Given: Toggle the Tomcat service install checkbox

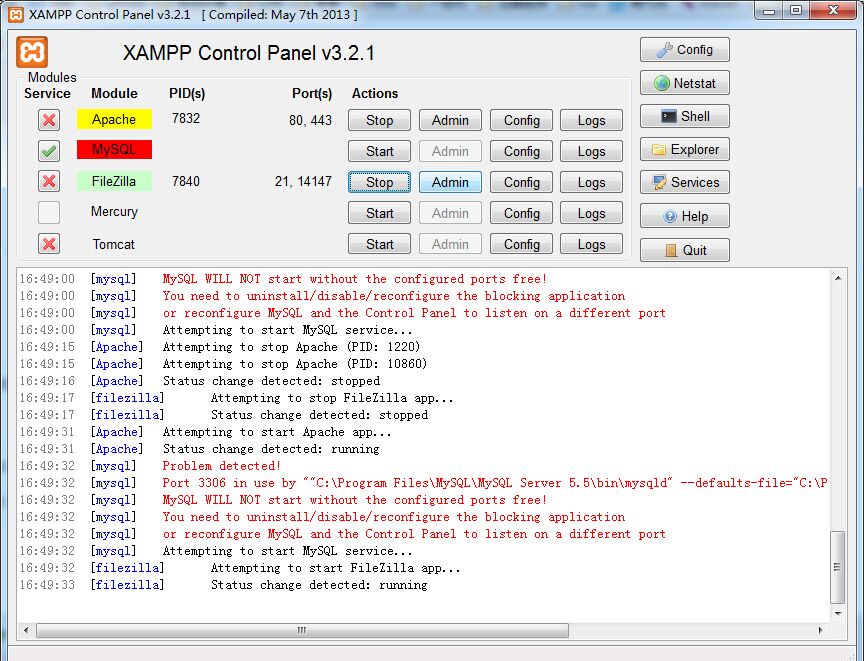Looking at the screenshot, I should coord(49,243).
